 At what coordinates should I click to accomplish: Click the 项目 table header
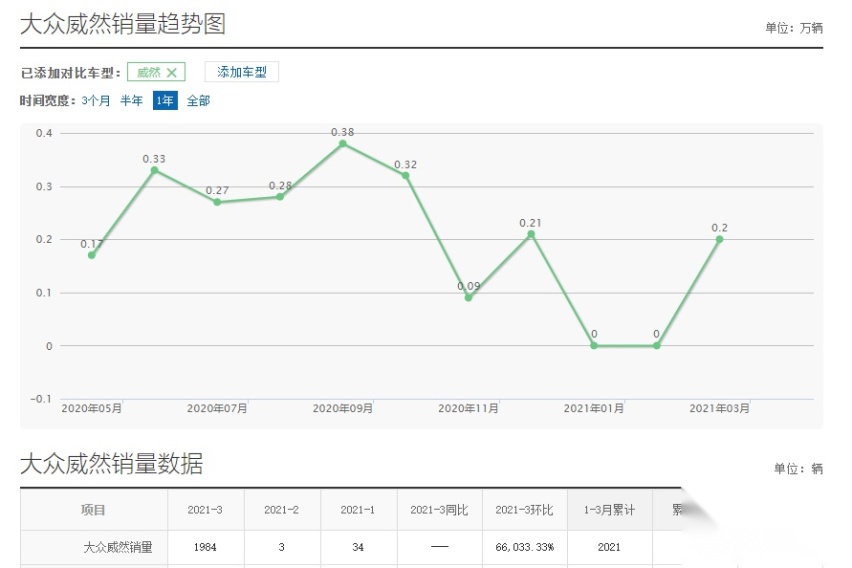pyautogui.click(x=93, y=510)
